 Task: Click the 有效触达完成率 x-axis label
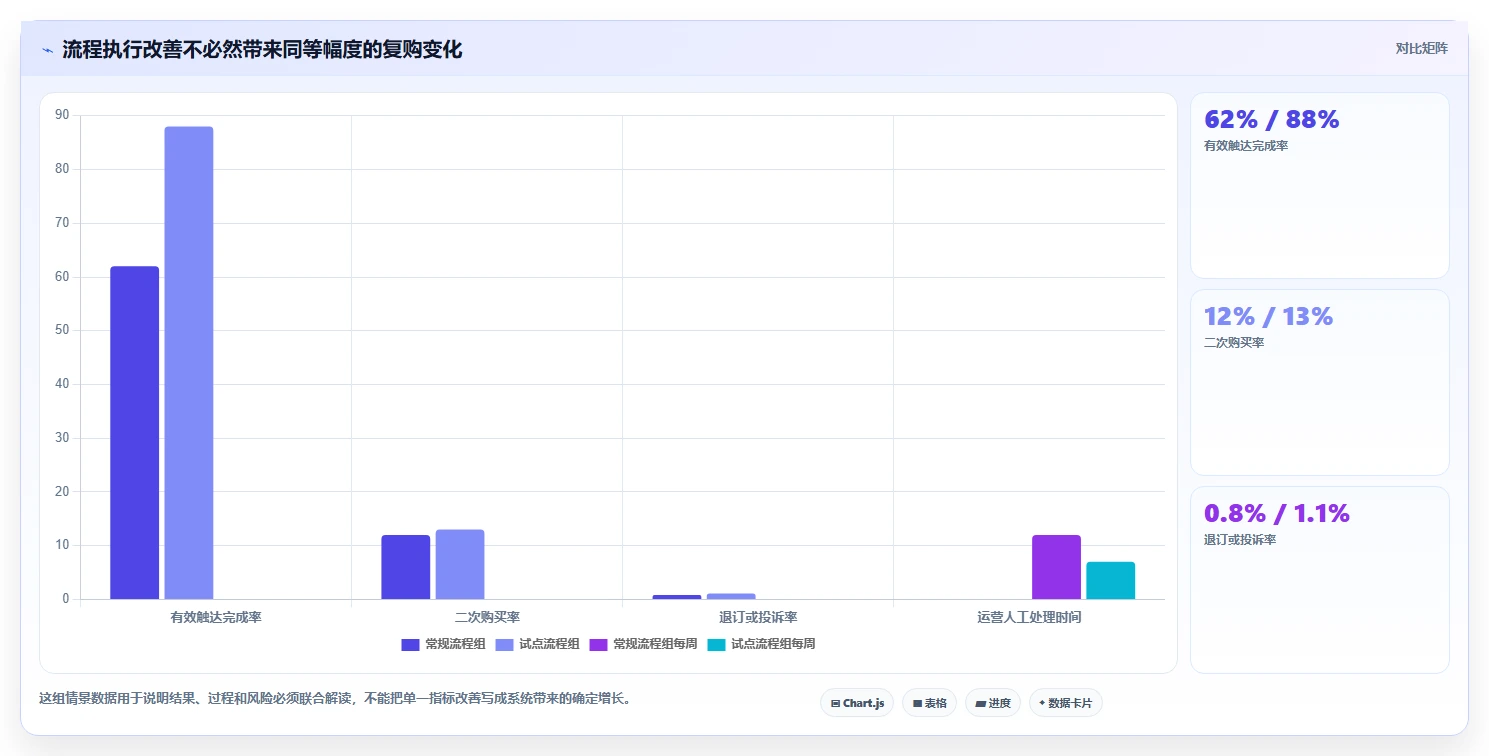pyautogui.click(x=216, y=617)
